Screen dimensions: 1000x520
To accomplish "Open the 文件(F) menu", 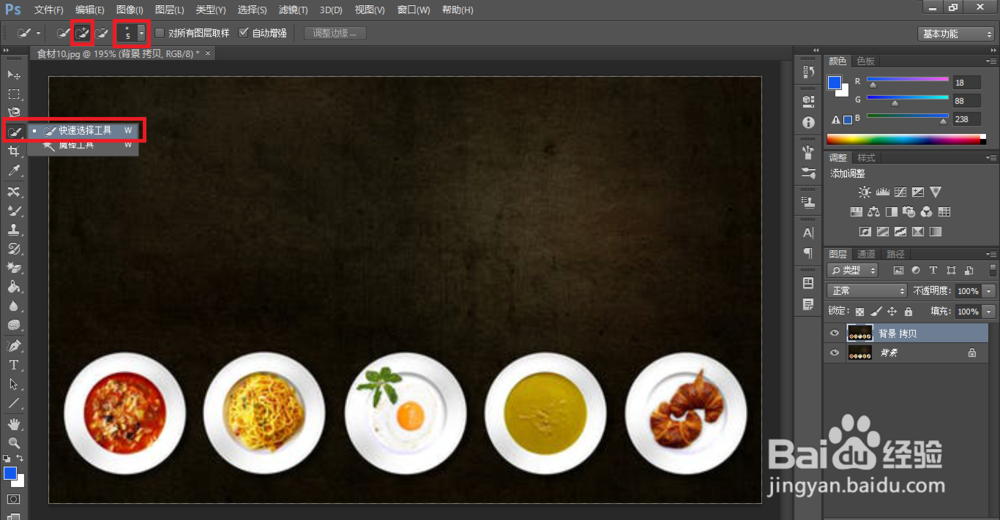I will 48,10.
